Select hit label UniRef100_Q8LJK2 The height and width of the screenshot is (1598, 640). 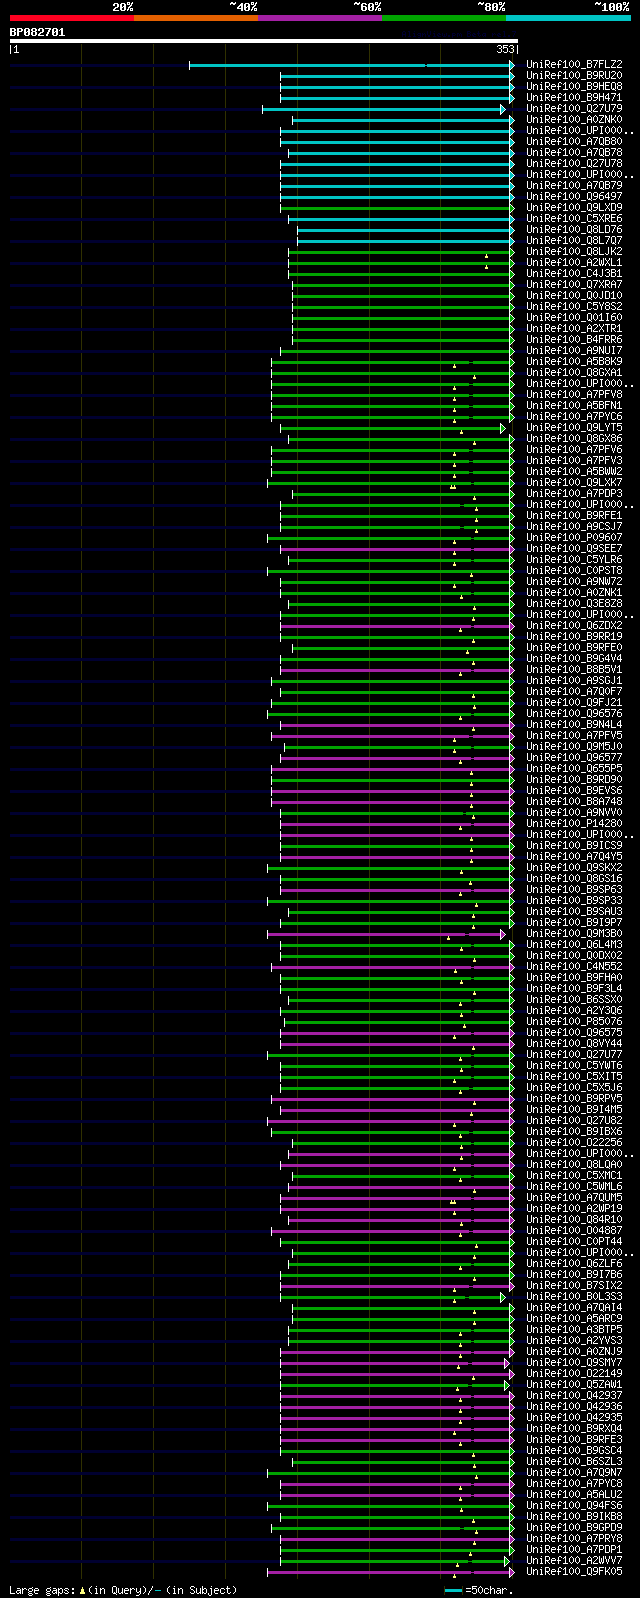pyautogui.click(x=574, y=252)
